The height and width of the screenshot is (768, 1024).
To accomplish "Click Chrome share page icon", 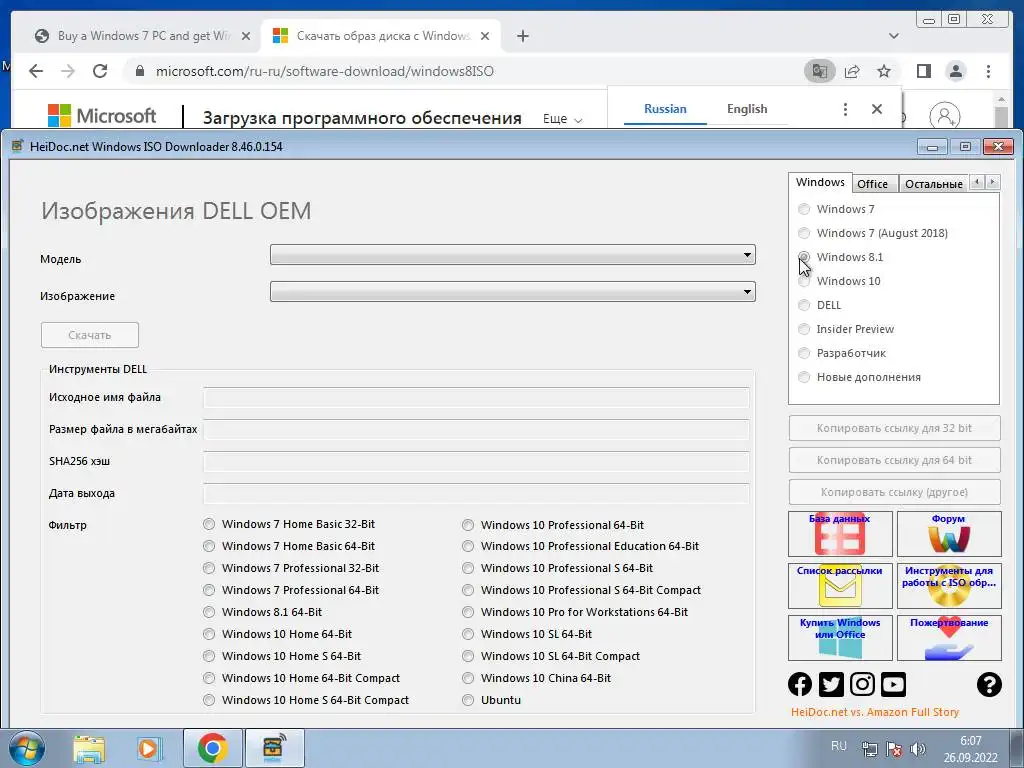I will (852, 71).
